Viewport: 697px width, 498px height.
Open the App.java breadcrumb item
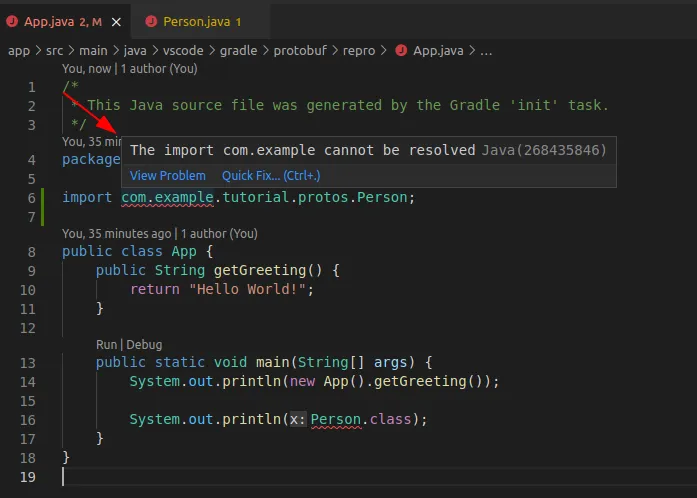pyautogui.click(x=438, y=51)
